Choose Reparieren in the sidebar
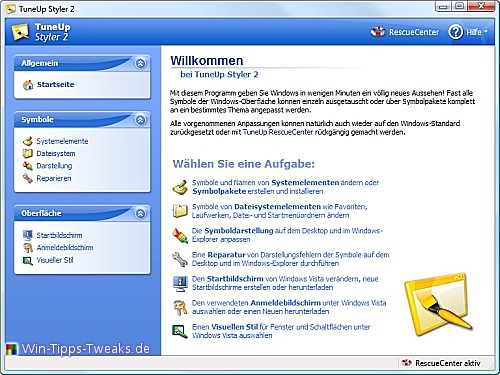The width and height of the screenshot is (500, 375). pos(54,178)
